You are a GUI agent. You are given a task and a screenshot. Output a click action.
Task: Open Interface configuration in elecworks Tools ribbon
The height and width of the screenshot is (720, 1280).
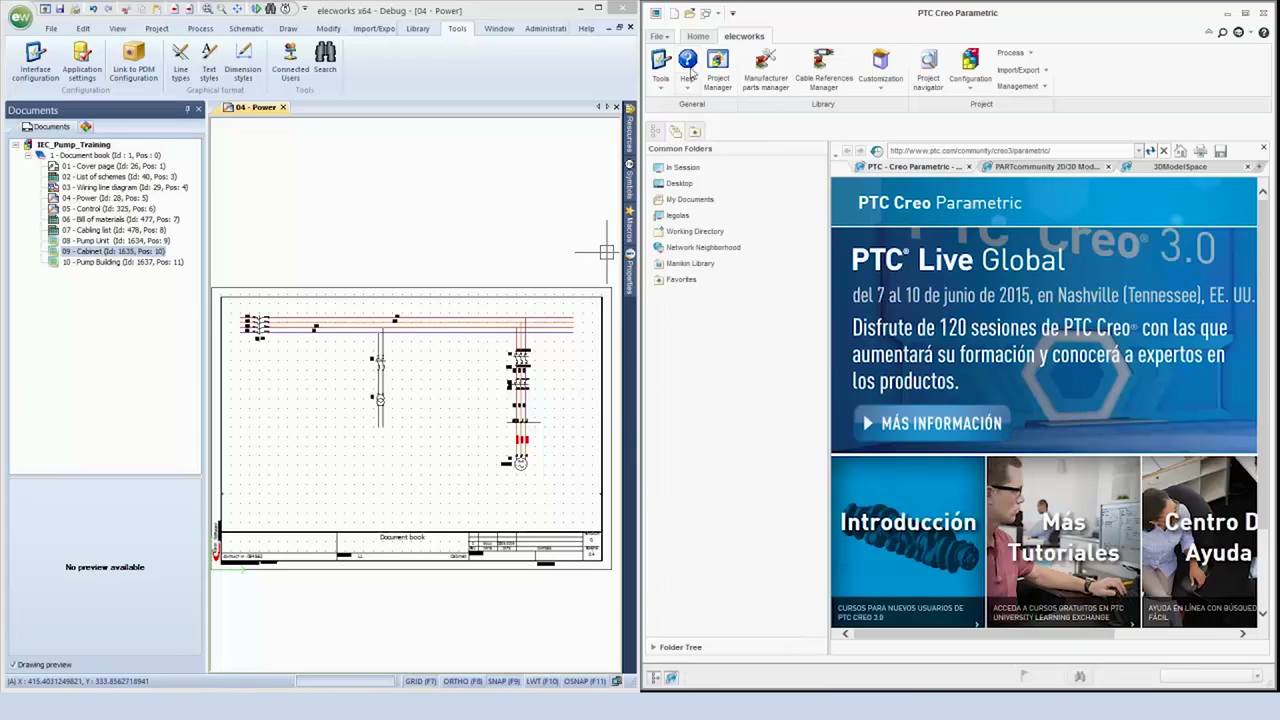click(x=35, y=61)
